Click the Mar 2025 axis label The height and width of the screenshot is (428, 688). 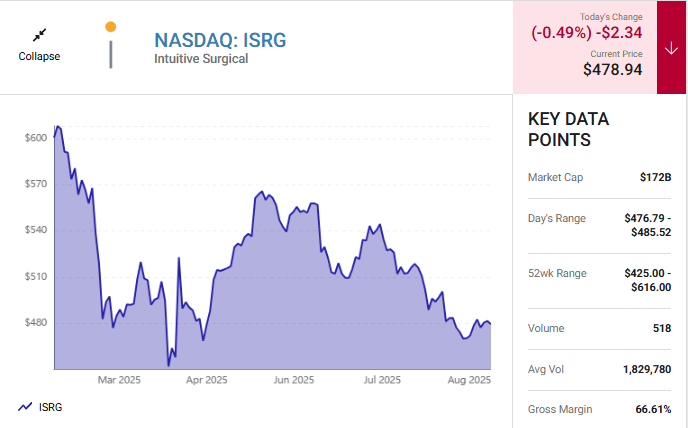coord(119,380)
